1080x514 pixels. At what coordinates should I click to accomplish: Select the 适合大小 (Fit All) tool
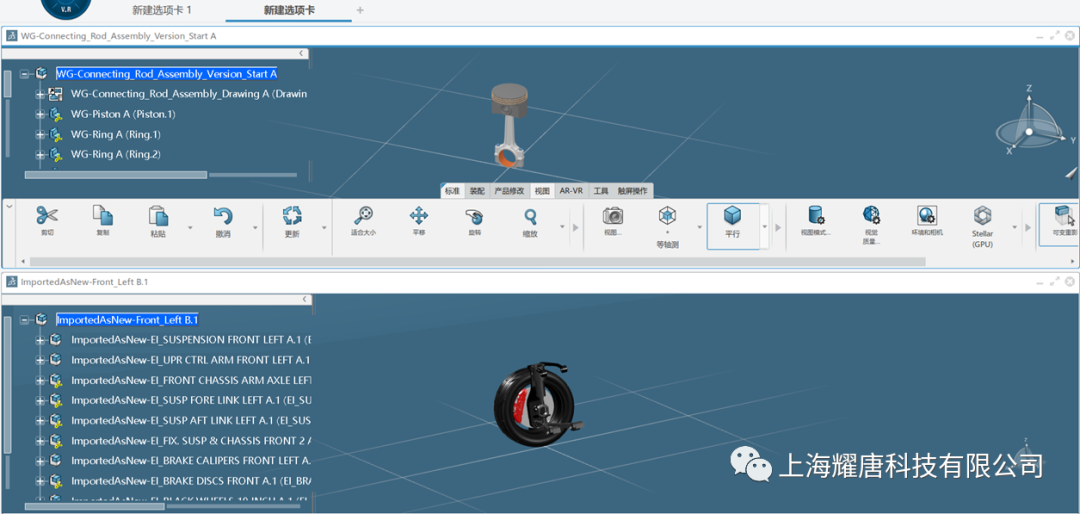[x=363, y=216]
